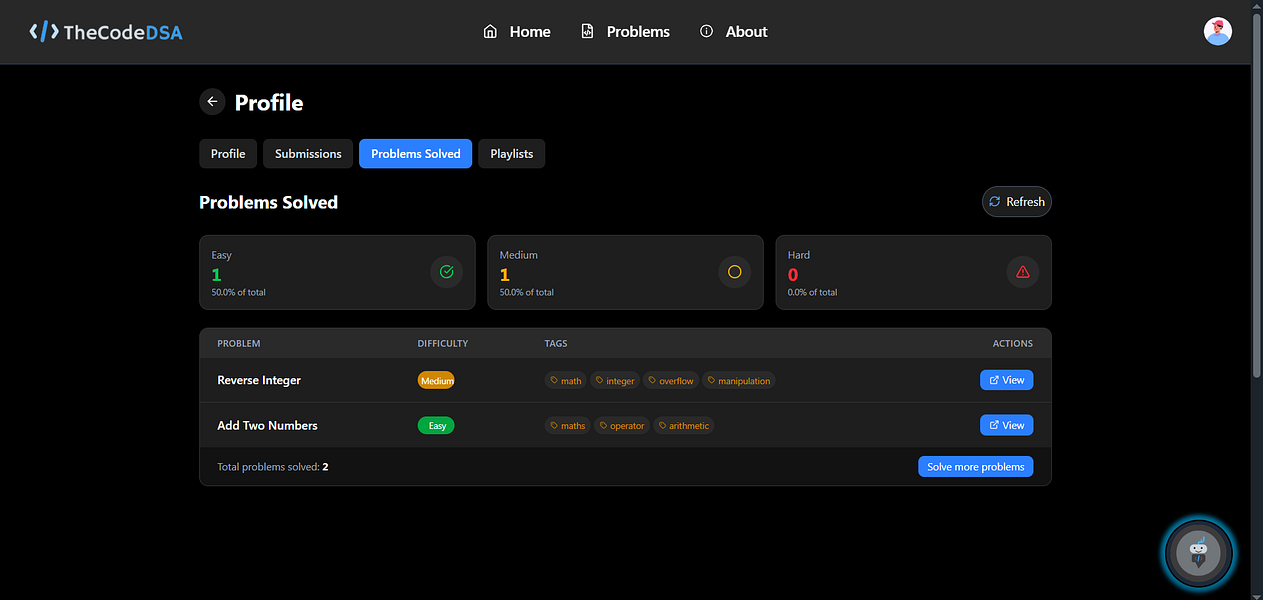Screen dimensions: 1263x600
Task: Click the operator tag
Action: click(x=622, y=426)
